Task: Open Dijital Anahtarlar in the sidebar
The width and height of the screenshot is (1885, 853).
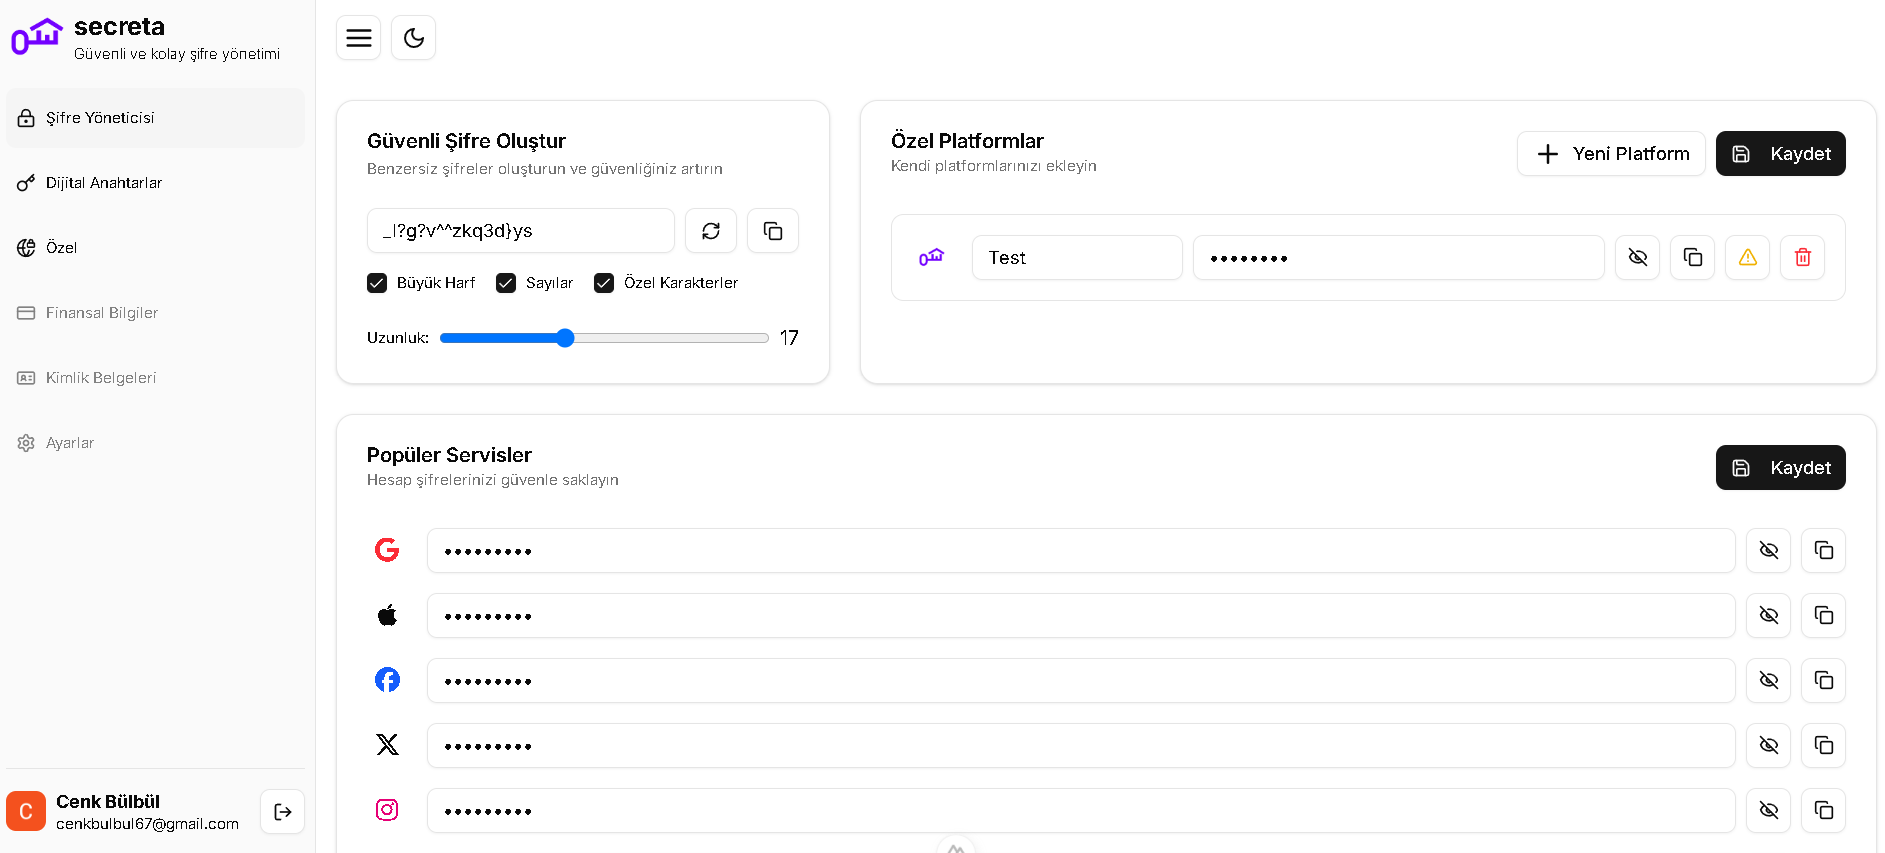Action: coord(104,183)
